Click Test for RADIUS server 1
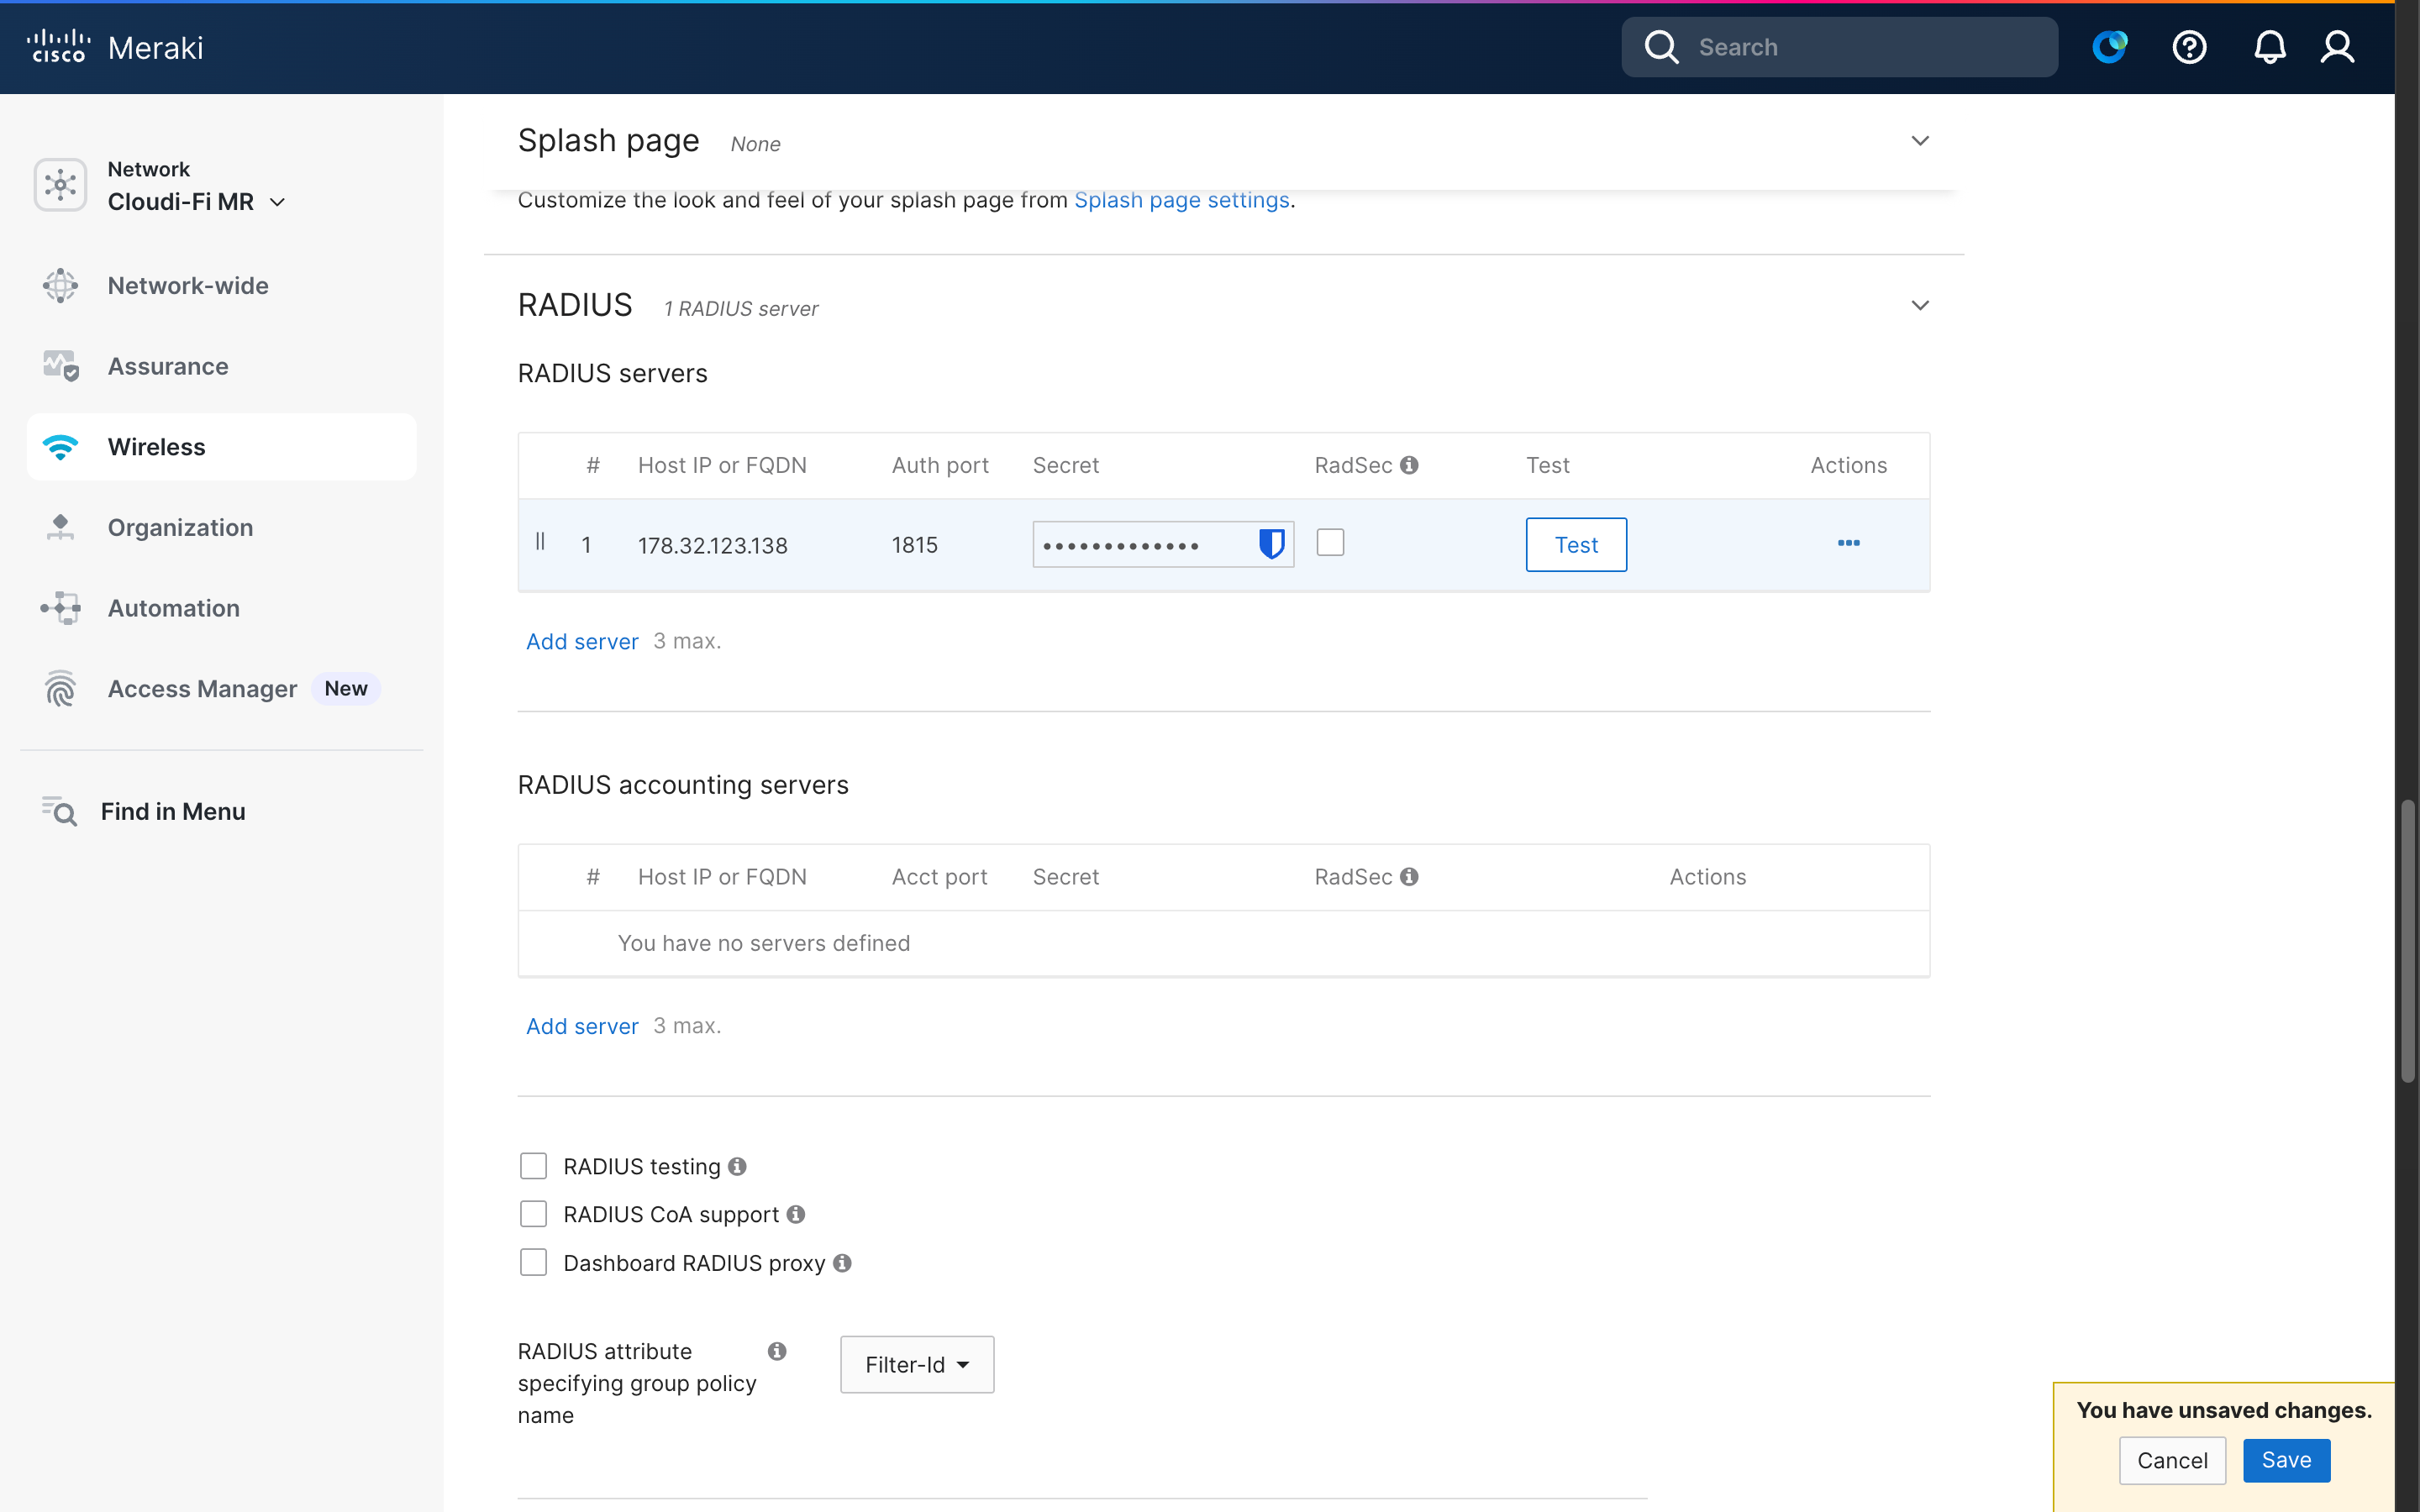 click(1575, 544)
